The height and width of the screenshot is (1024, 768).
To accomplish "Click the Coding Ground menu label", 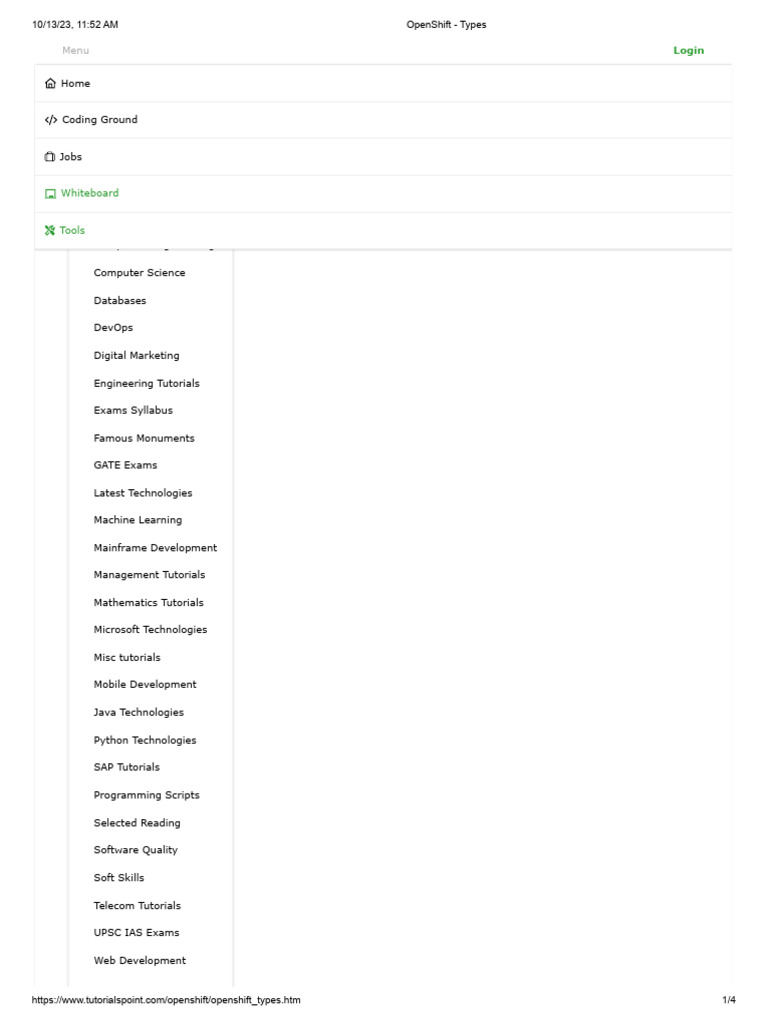I will [x=100, y=120].
